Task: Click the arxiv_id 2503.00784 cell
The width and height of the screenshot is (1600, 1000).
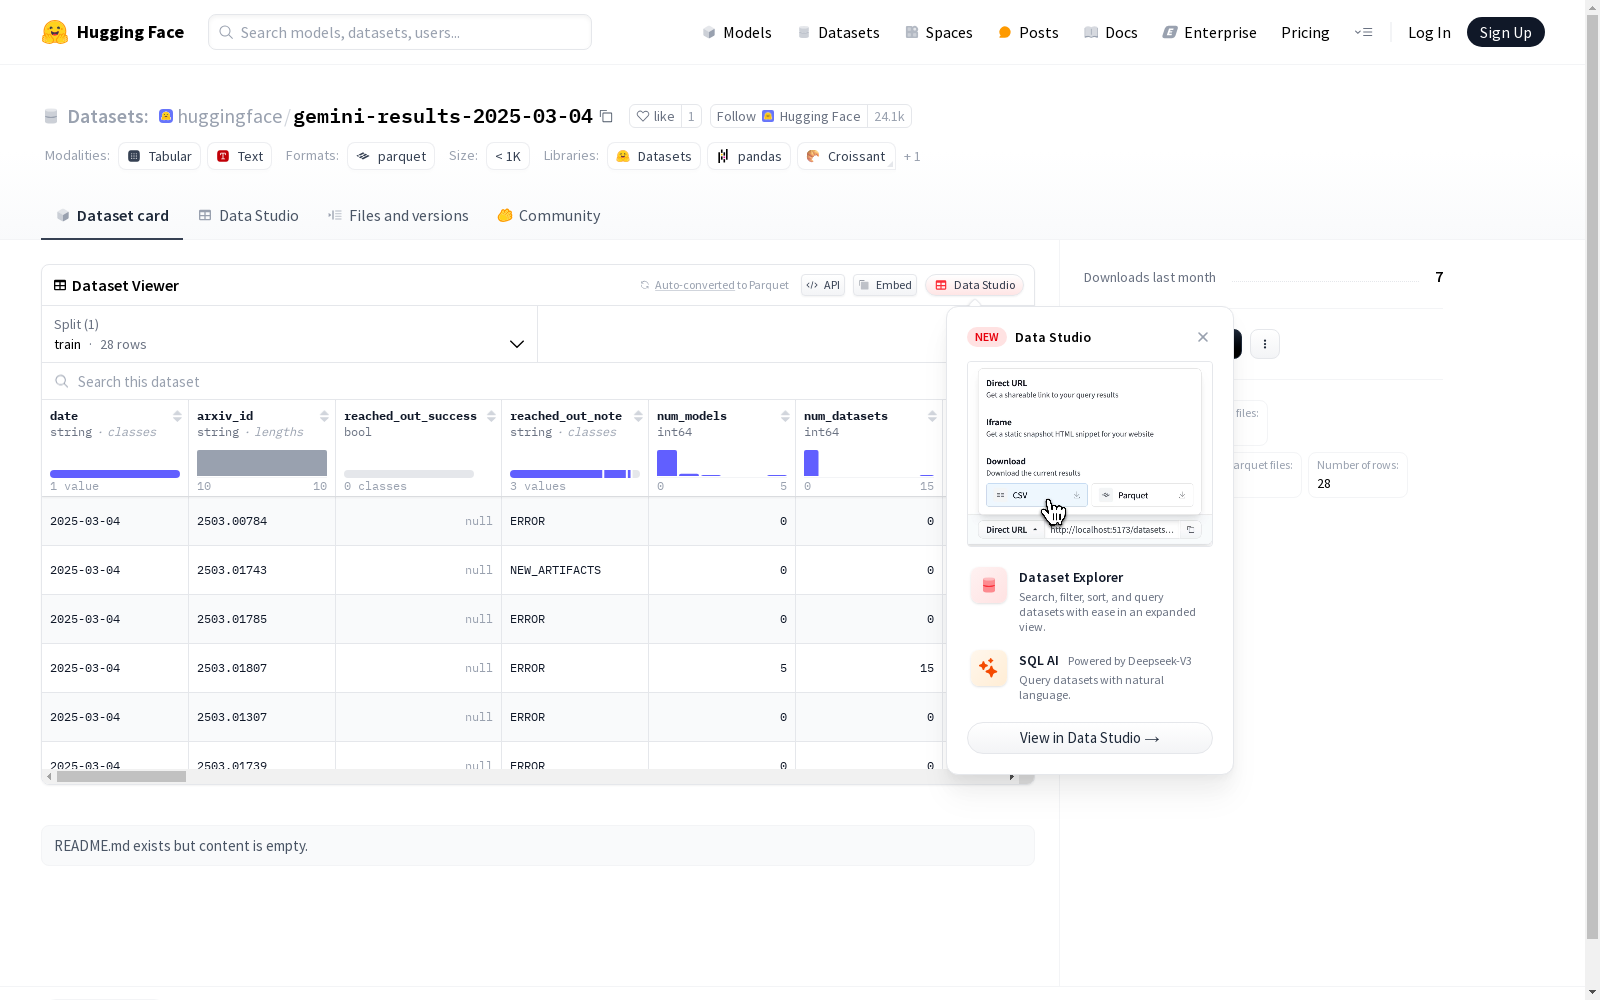Action: (262, 521)
